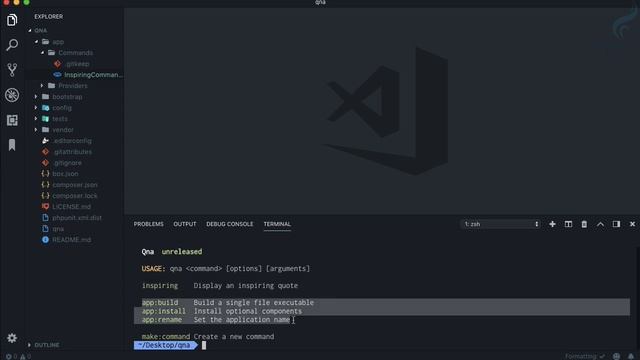Screen dimensions: 640x360
Task: Open the Extensions view
Action: (12, 120)
